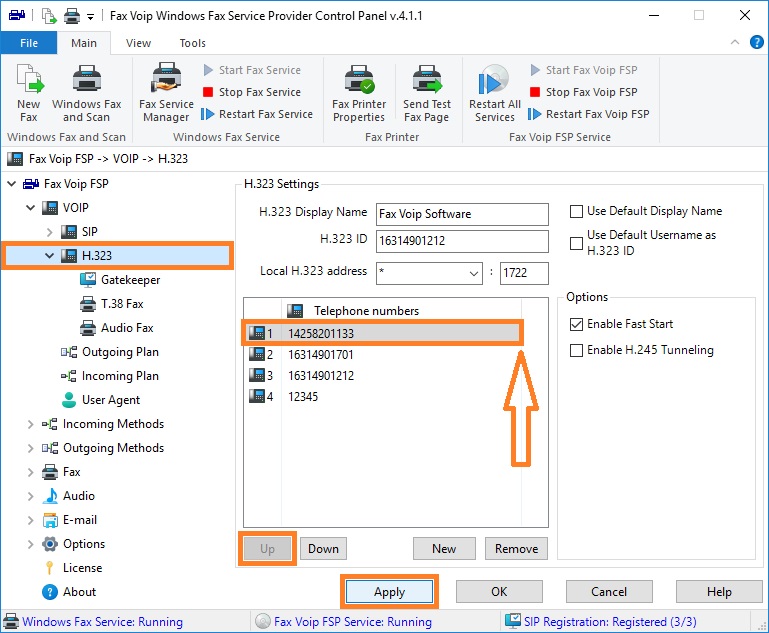Launch Fax Service Manager
Image resolution: width=769 pixels, height=633 pixels.
click(x=166, y=93)
